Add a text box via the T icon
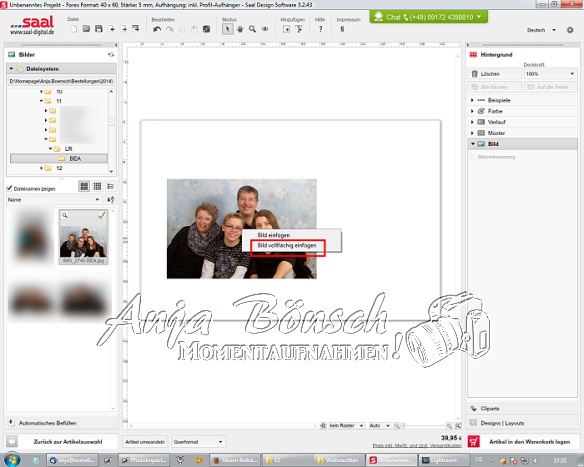The width and height of the screenshot is (584, 467). click(299, 29)
